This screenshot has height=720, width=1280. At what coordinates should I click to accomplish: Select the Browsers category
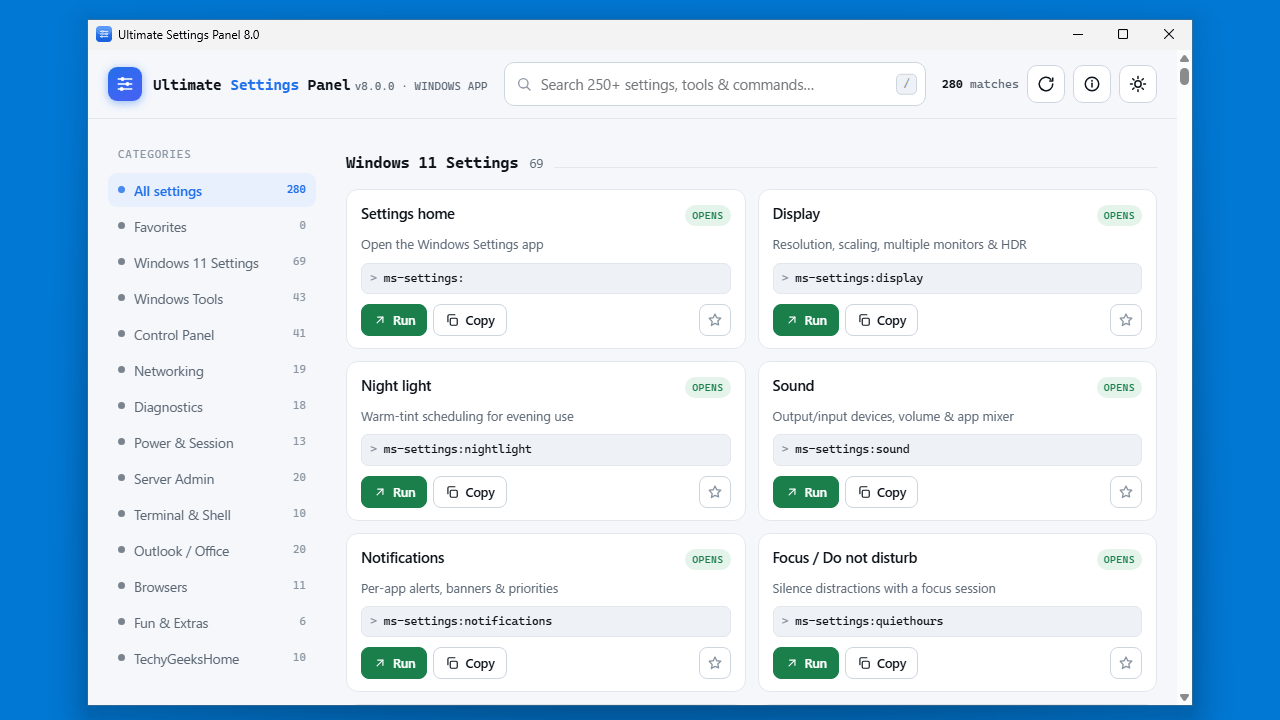click(x=212, y=587)
